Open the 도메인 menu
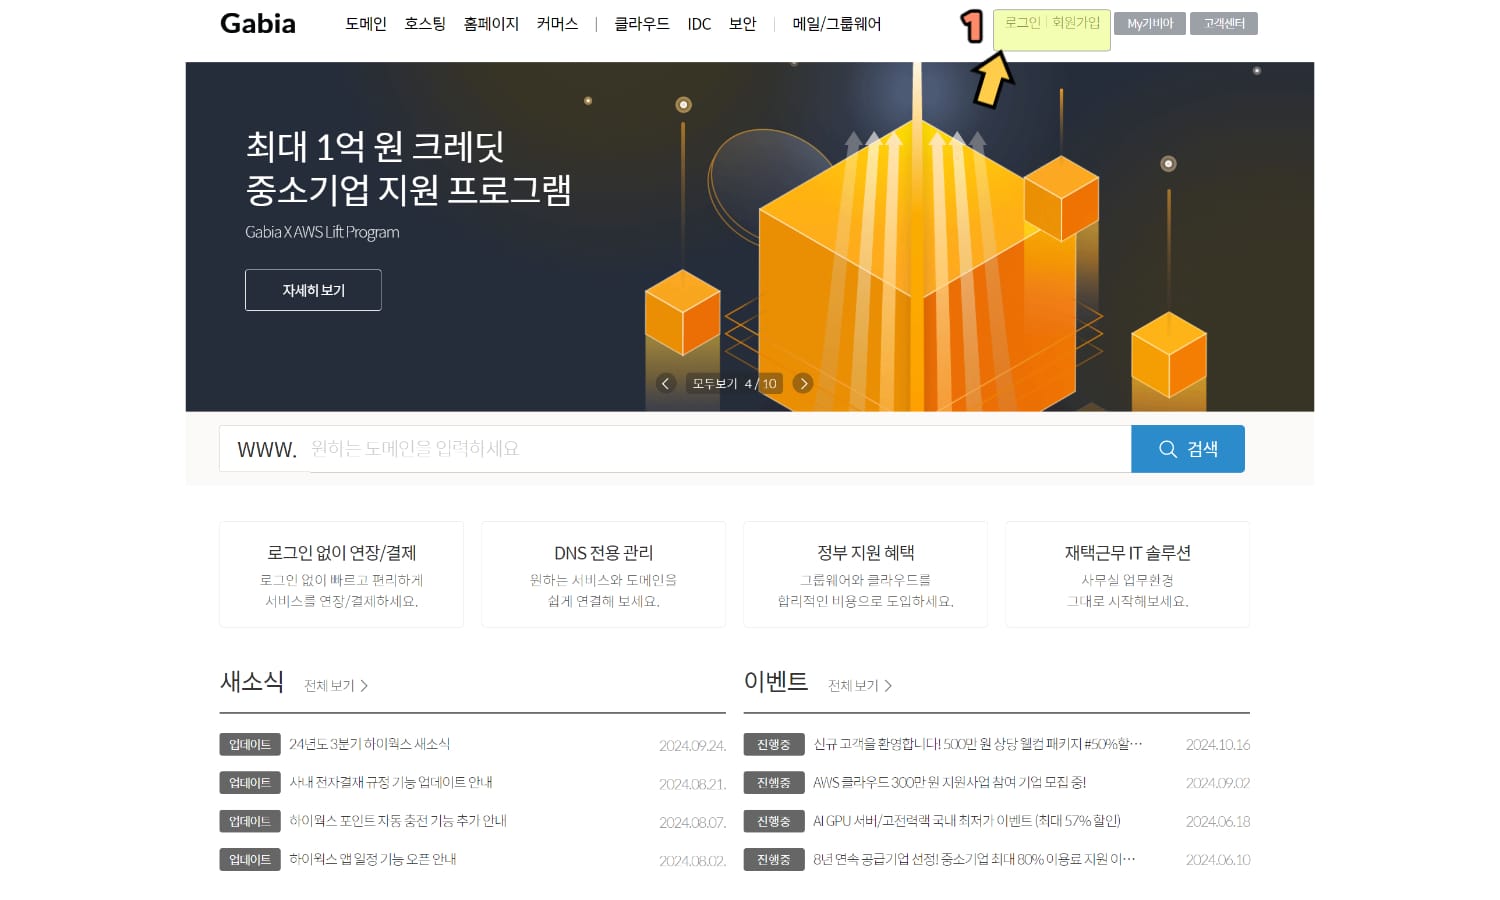The height and width of the screenshot is (900, 1500). 366,23
